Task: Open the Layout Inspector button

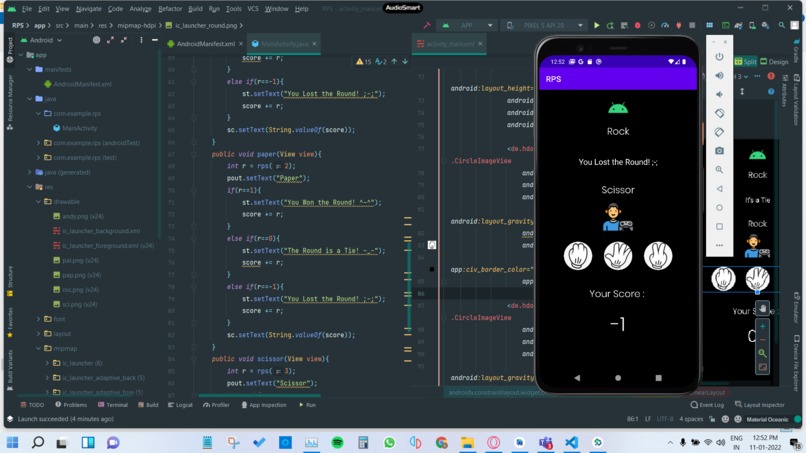Action: [x=760, y=405]
